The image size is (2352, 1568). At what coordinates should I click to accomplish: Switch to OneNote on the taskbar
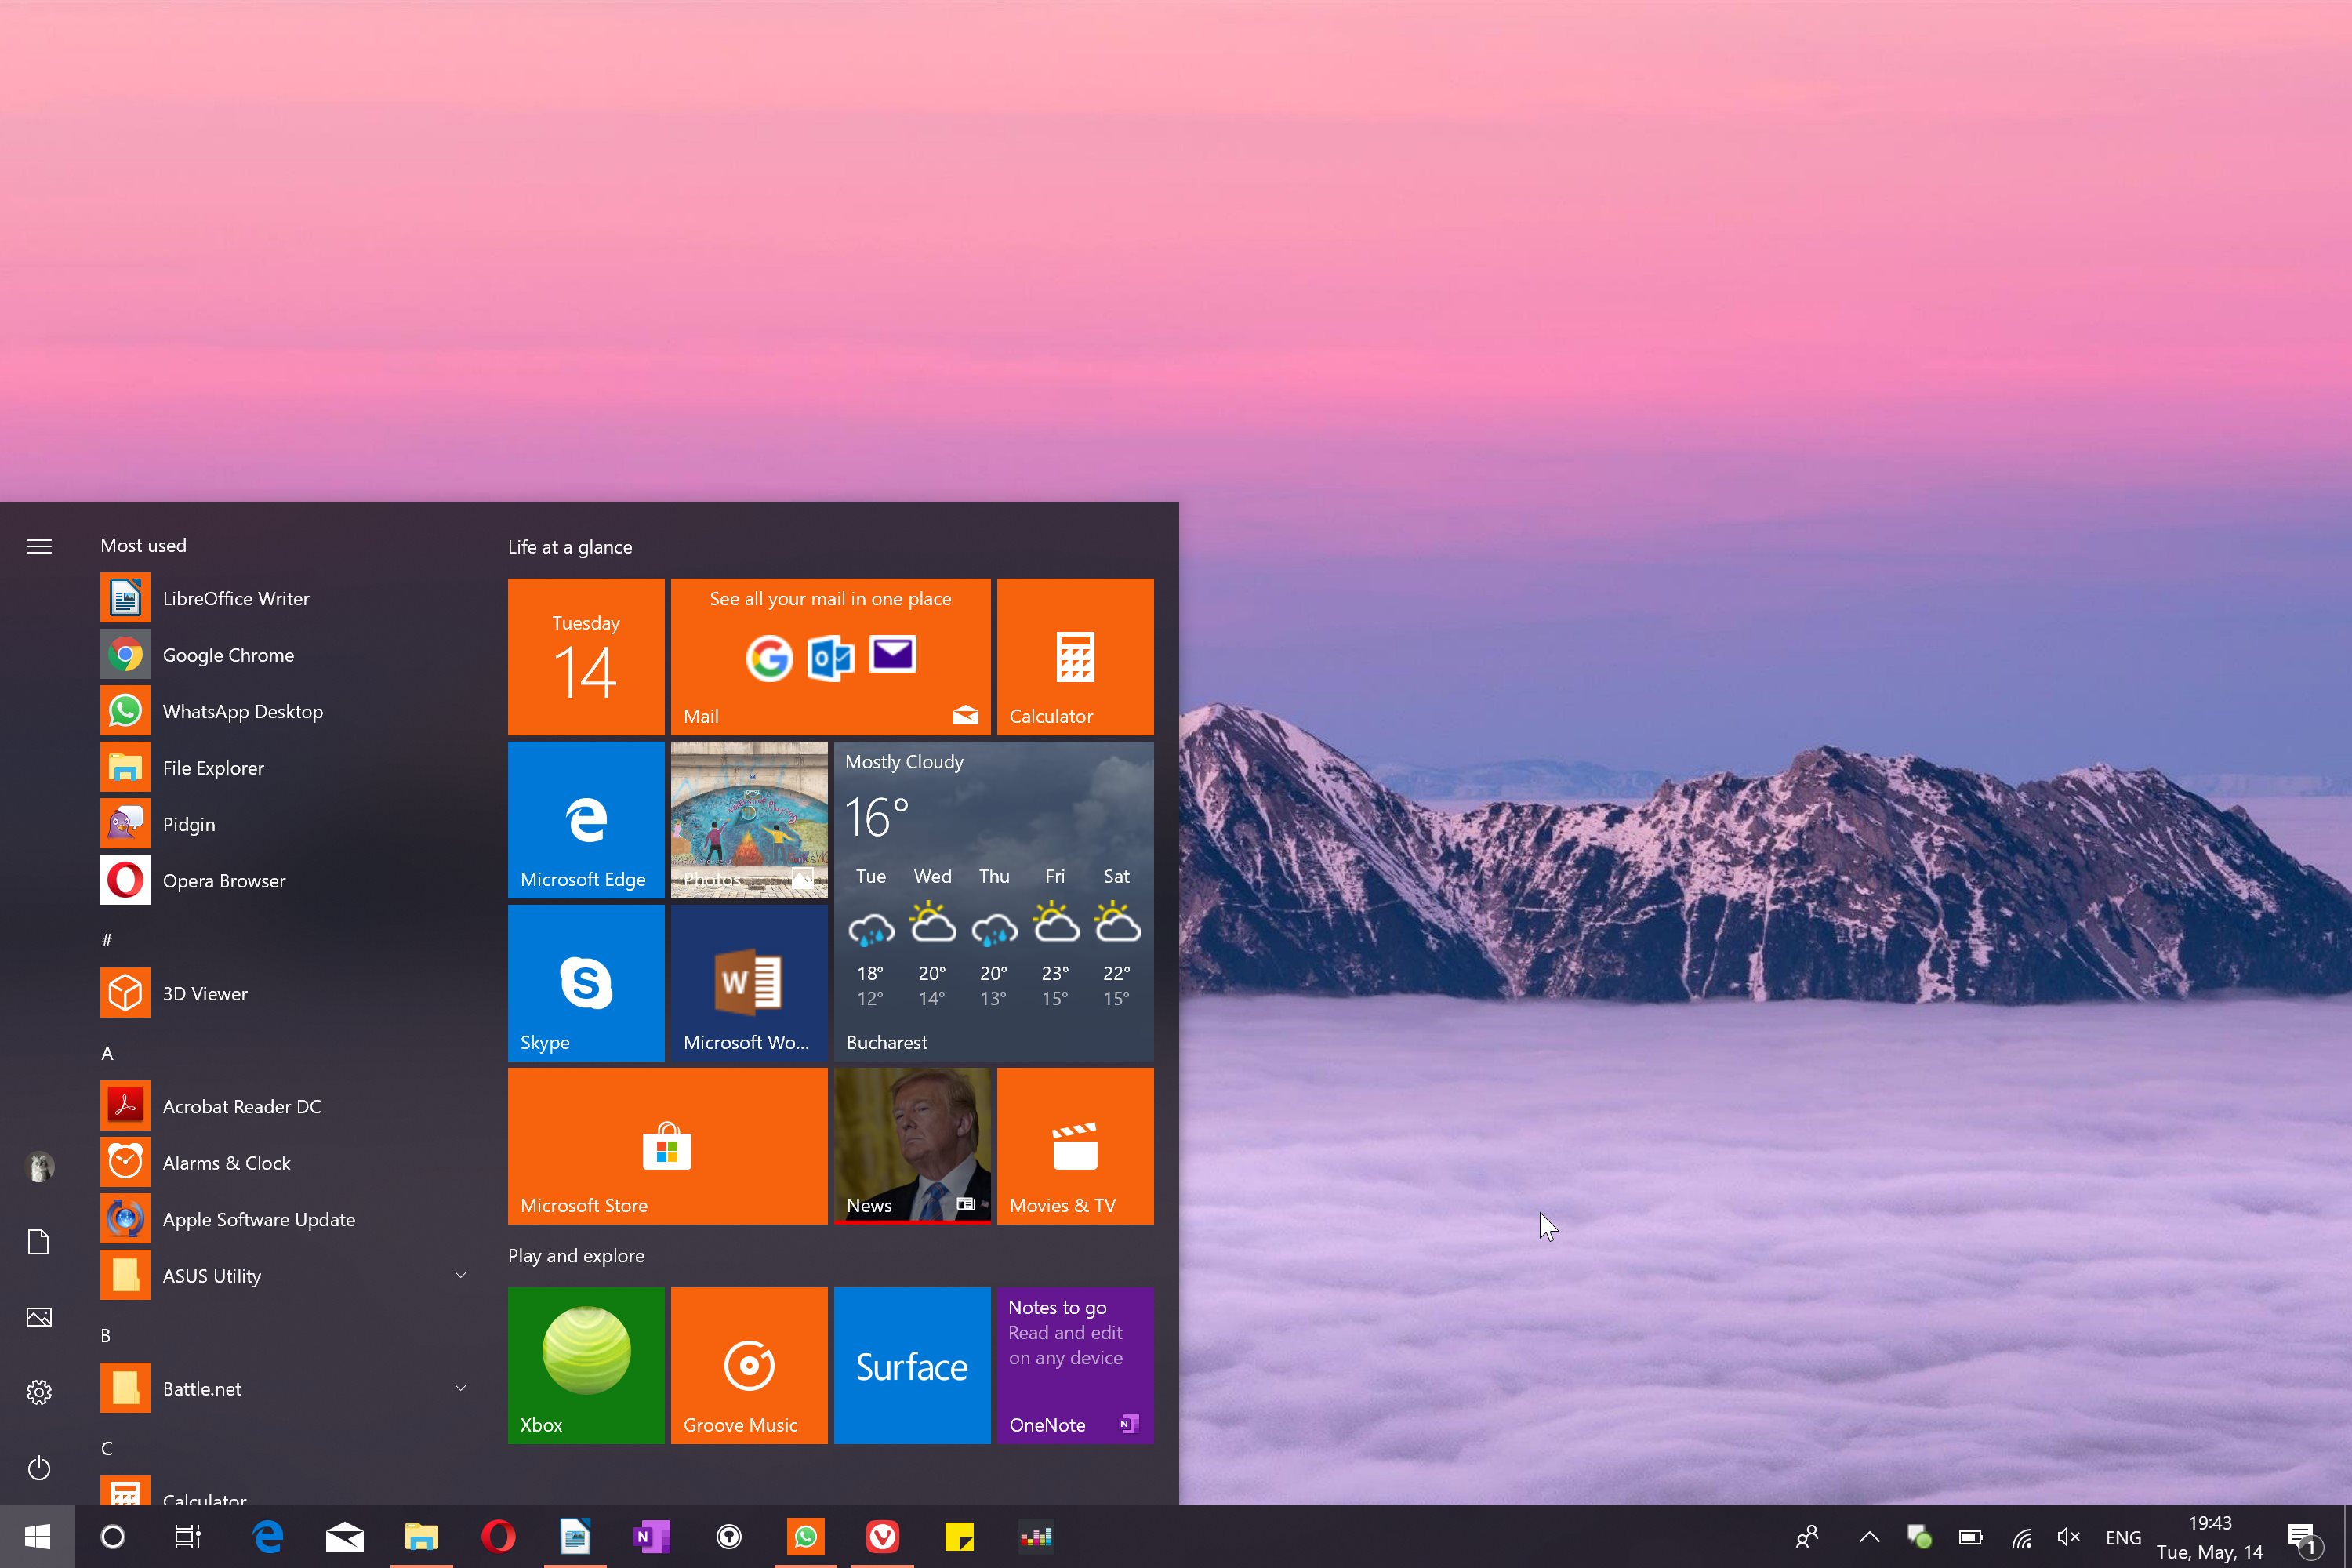click(652, 1537)
